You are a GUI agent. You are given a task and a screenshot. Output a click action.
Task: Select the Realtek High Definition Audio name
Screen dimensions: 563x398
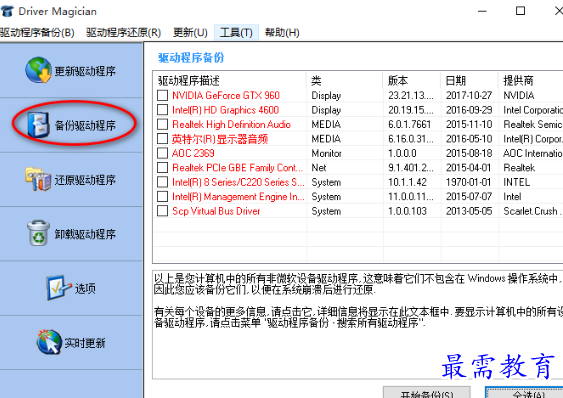point(231,124)
